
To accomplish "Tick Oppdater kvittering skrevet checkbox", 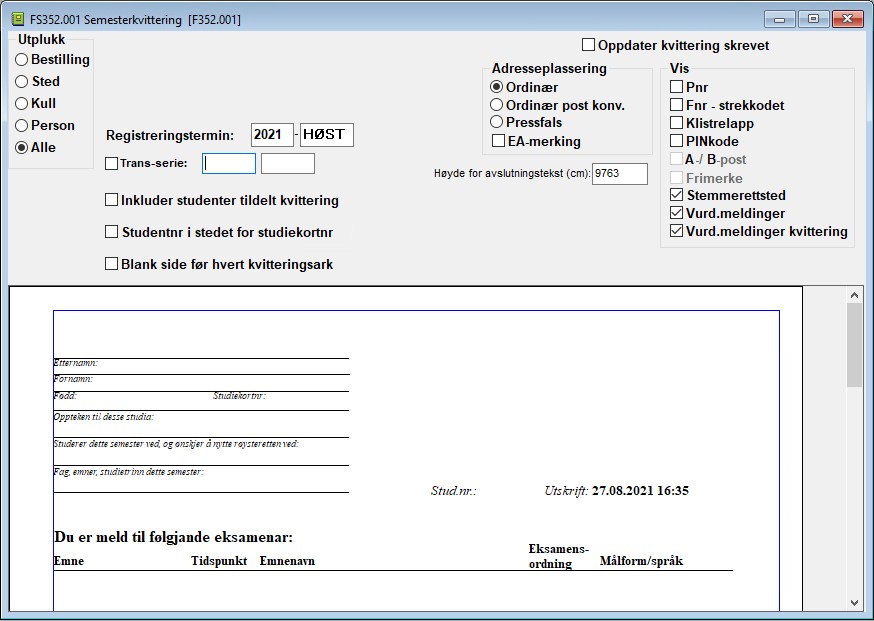I will coord(588,45).
